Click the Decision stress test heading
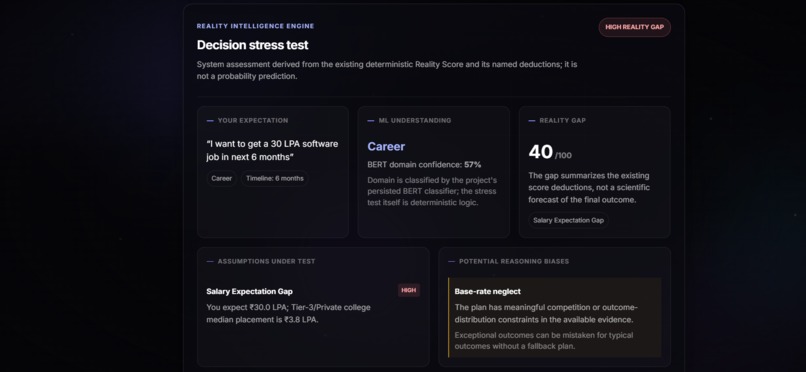This screenshot has height=372, width=806. [x=252, y=45]
